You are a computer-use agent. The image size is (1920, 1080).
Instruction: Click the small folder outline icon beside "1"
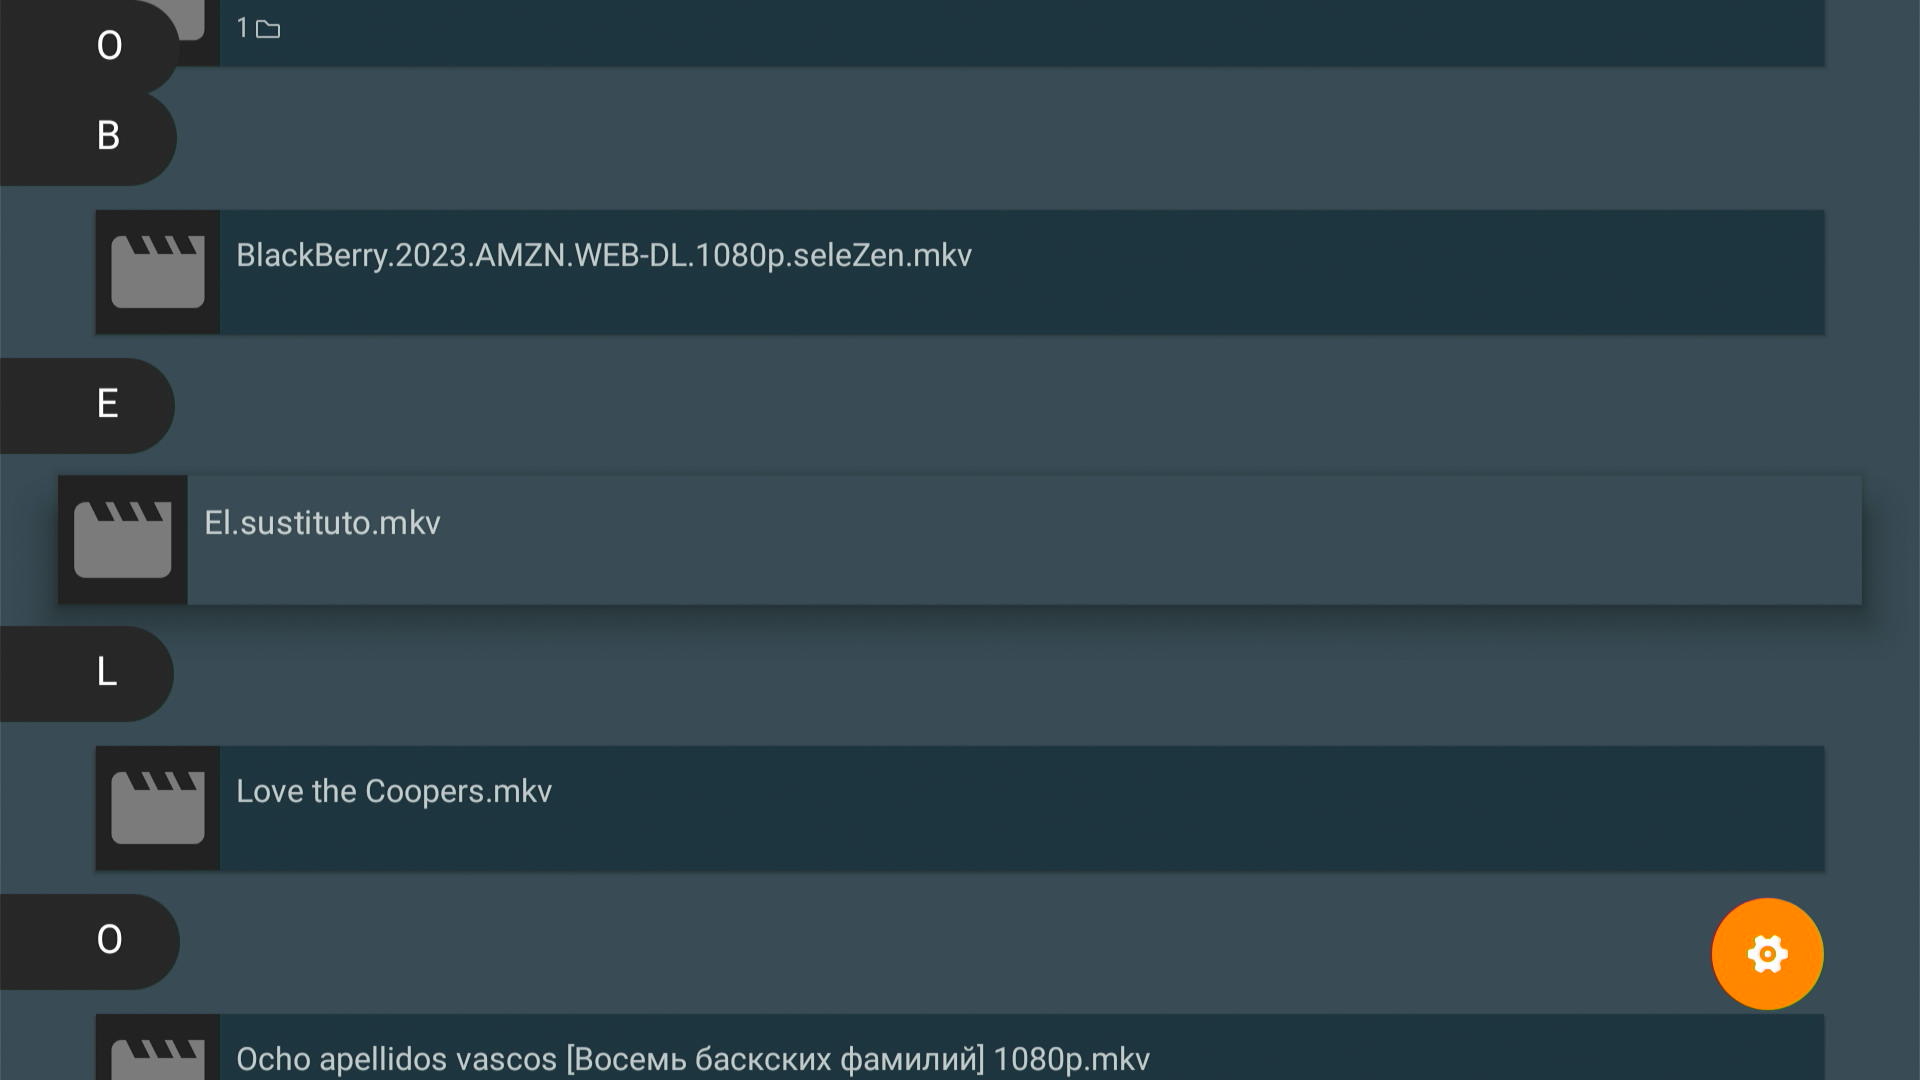pyautogui.click(x=268, y=30)
